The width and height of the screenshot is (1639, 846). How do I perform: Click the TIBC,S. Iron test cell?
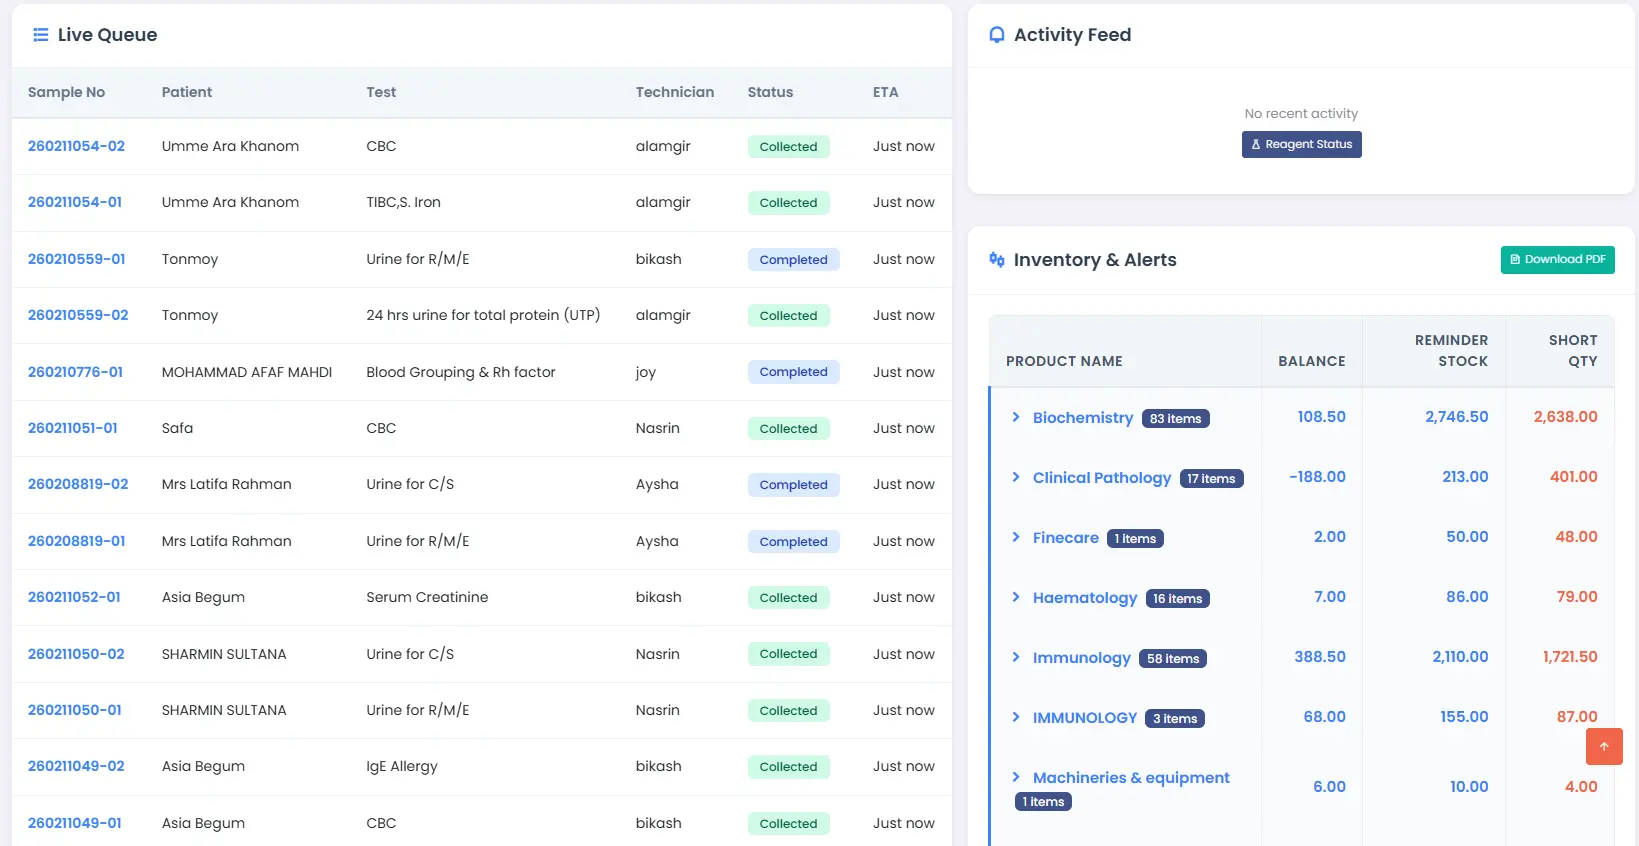pos(403,202)
